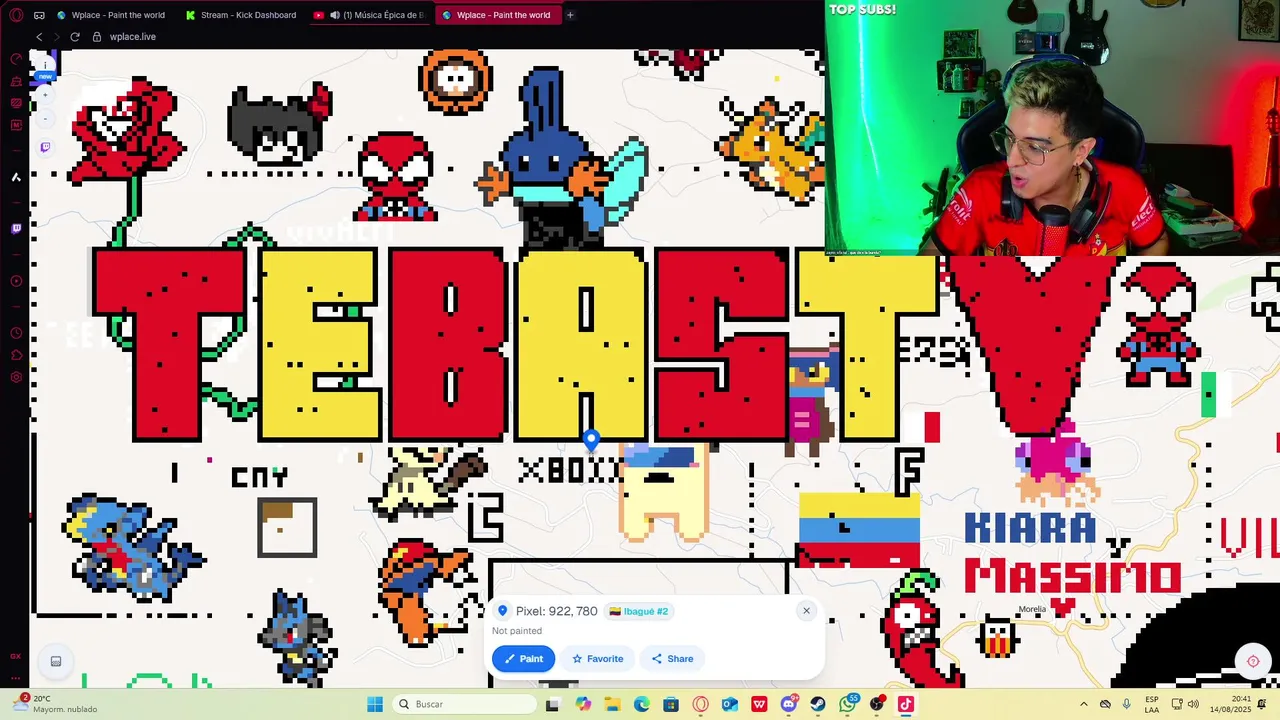Mute the YouTube tab via speaker icon

(x=335, y=15)
